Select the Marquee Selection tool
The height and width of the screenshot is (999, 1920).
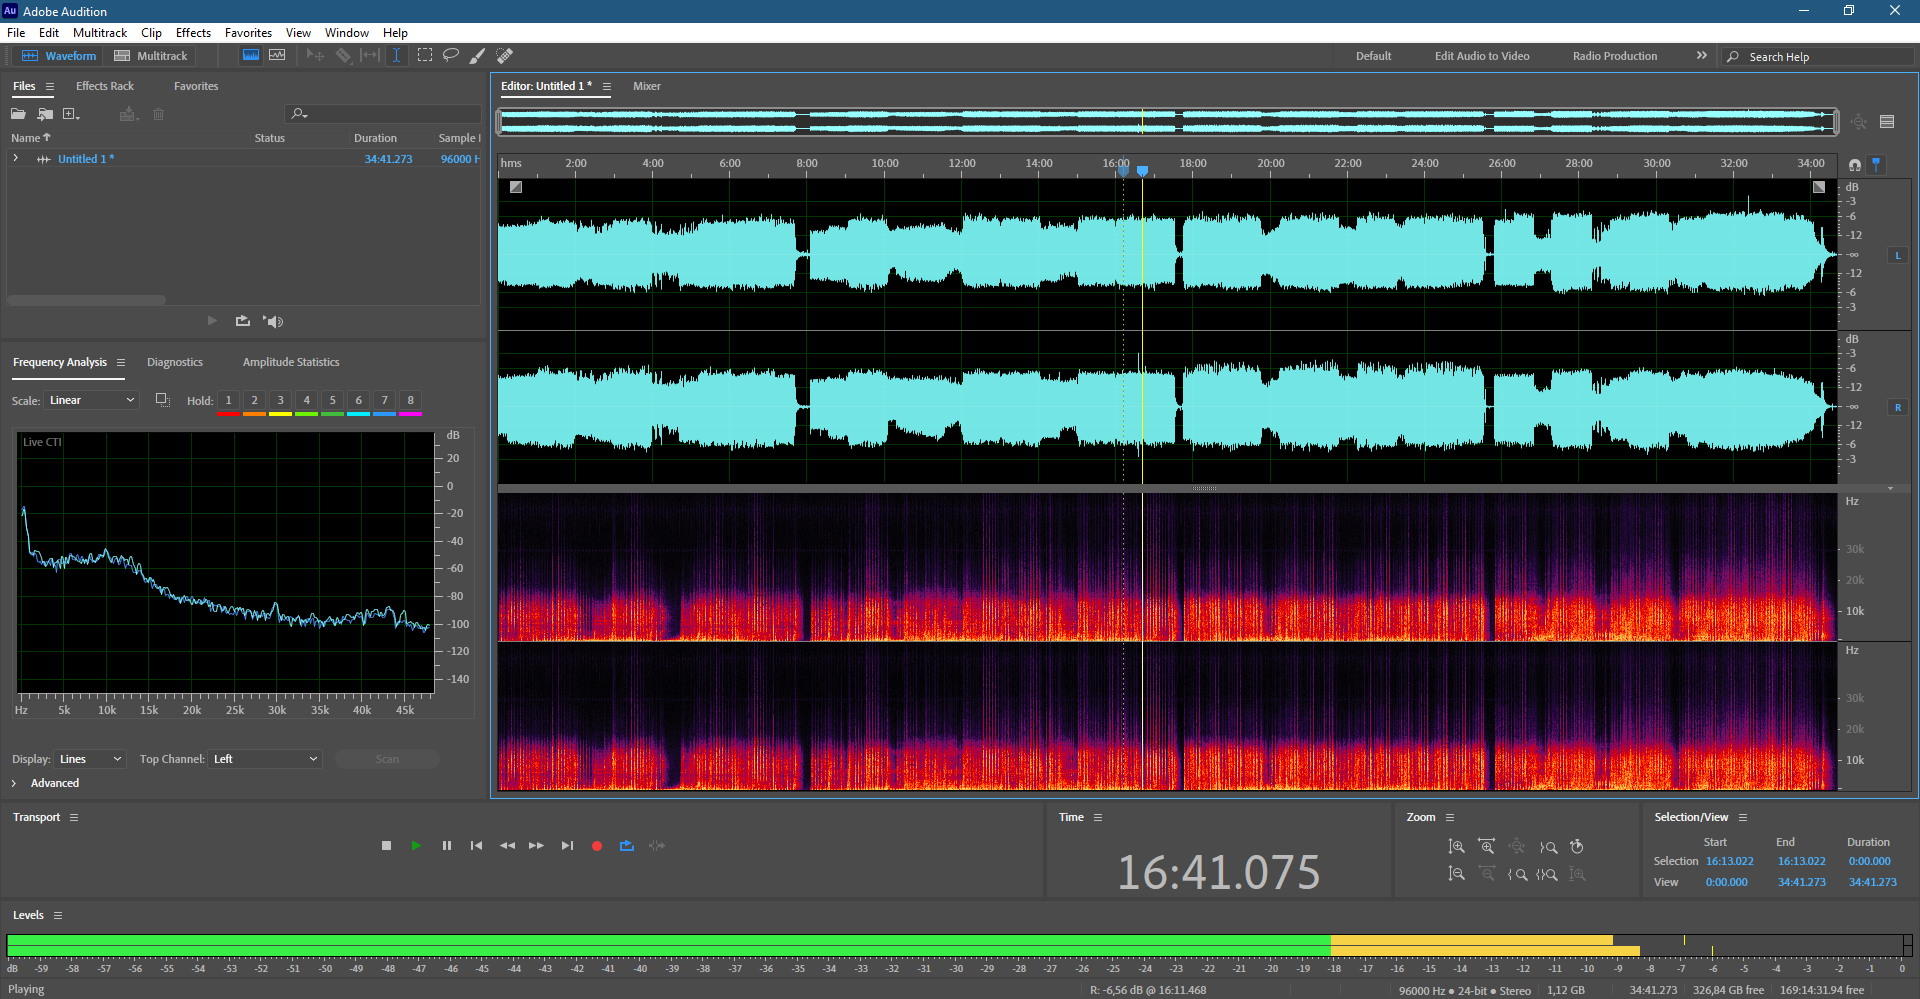click(425, 56)
